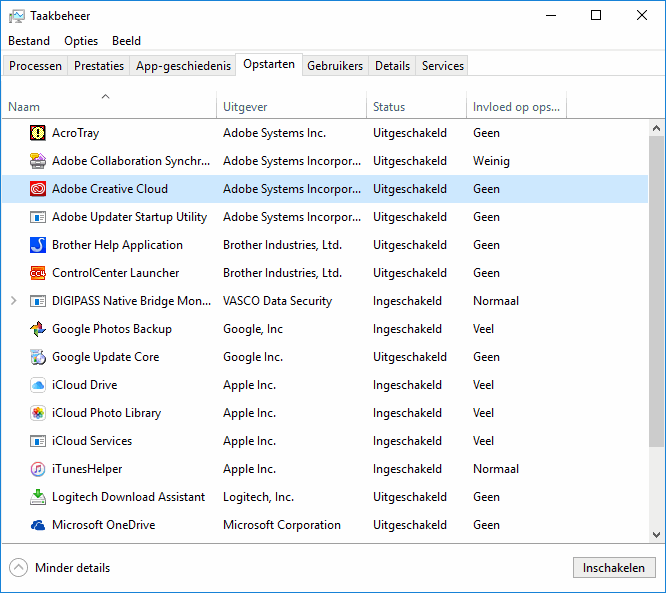Click the Brother Help Application icon
Viewport: 666px width, 593px height.
(38, 245)
